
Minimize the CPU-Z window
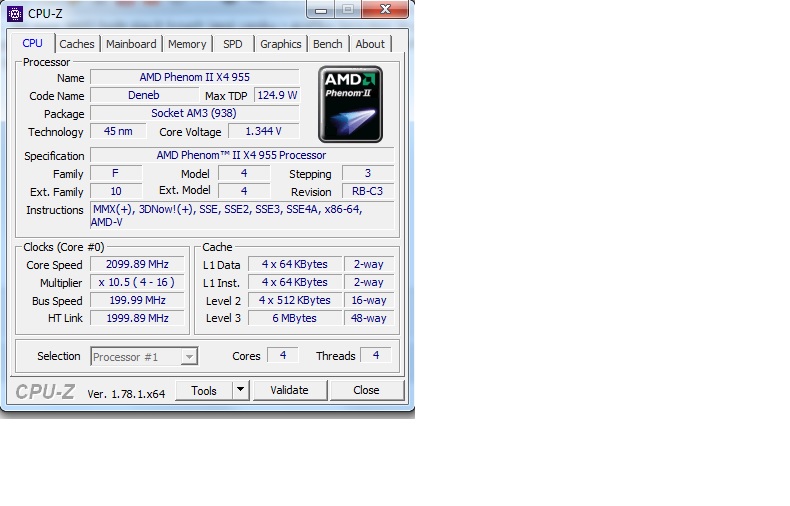321,10
